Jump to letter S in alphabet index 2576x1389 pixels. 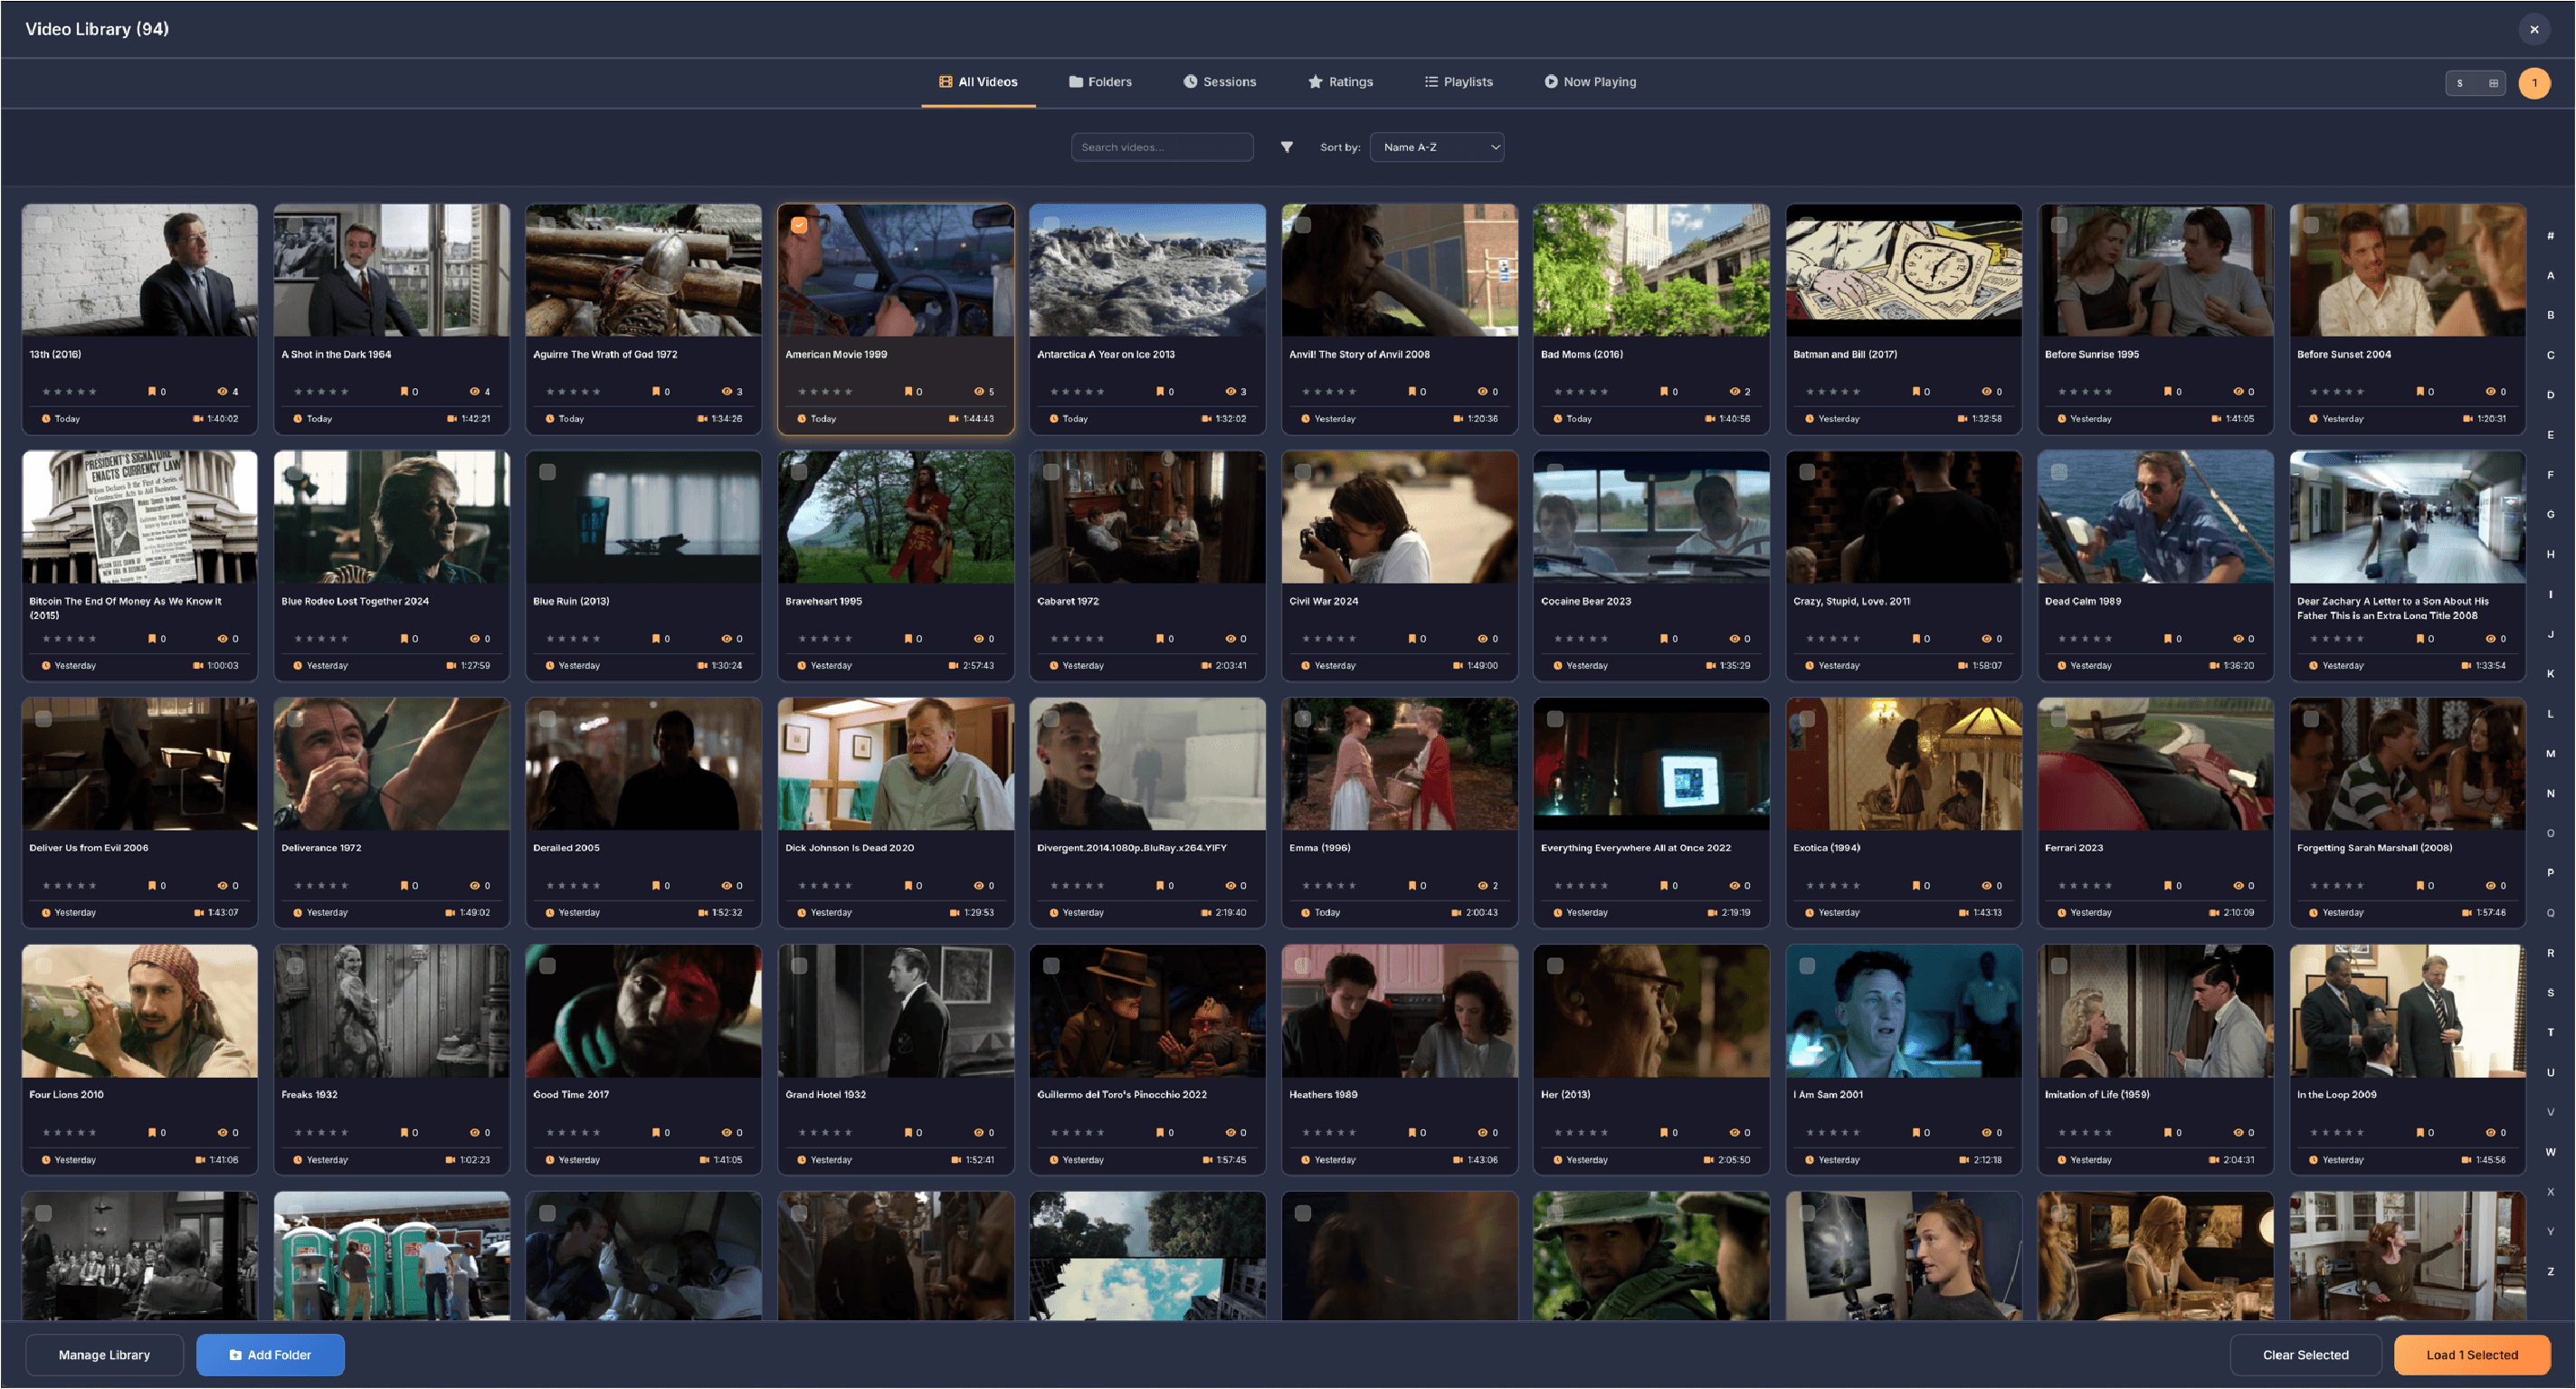[x=2550, y=992]
